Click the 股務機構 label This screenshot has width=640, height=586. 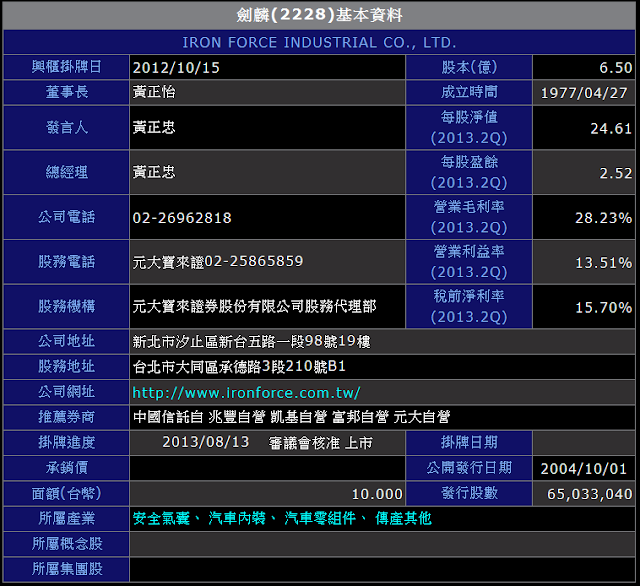pos(67,306)
